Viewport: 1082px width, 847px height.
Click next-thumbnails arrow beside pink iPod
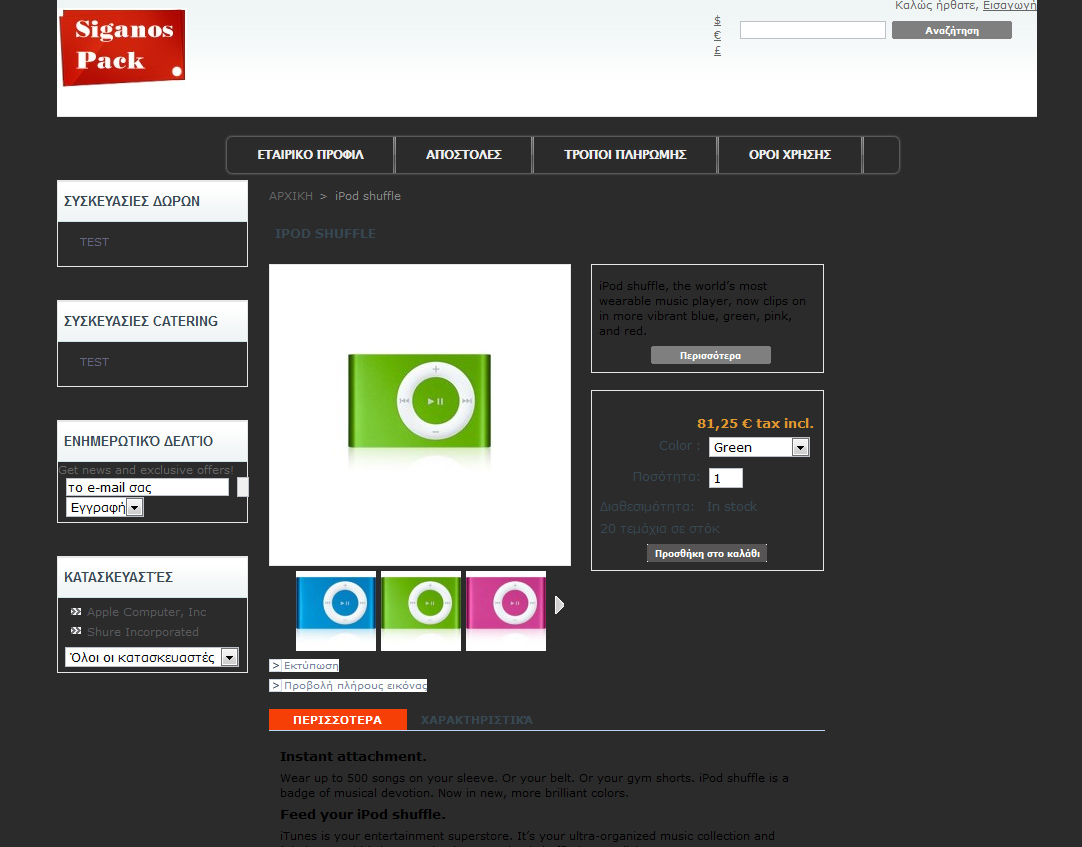560,605
